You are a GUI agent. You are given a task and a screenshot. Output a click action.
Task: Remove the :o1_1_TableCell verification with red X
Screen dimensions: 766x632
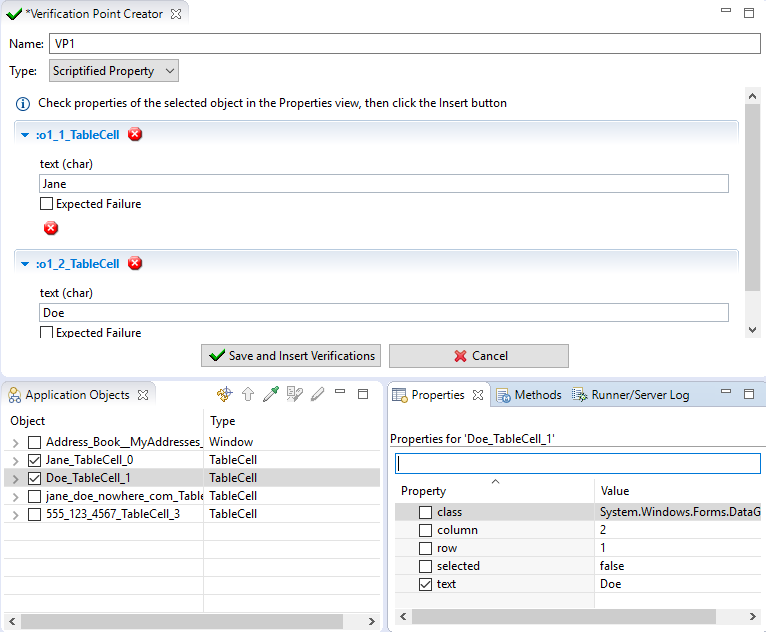136,135
